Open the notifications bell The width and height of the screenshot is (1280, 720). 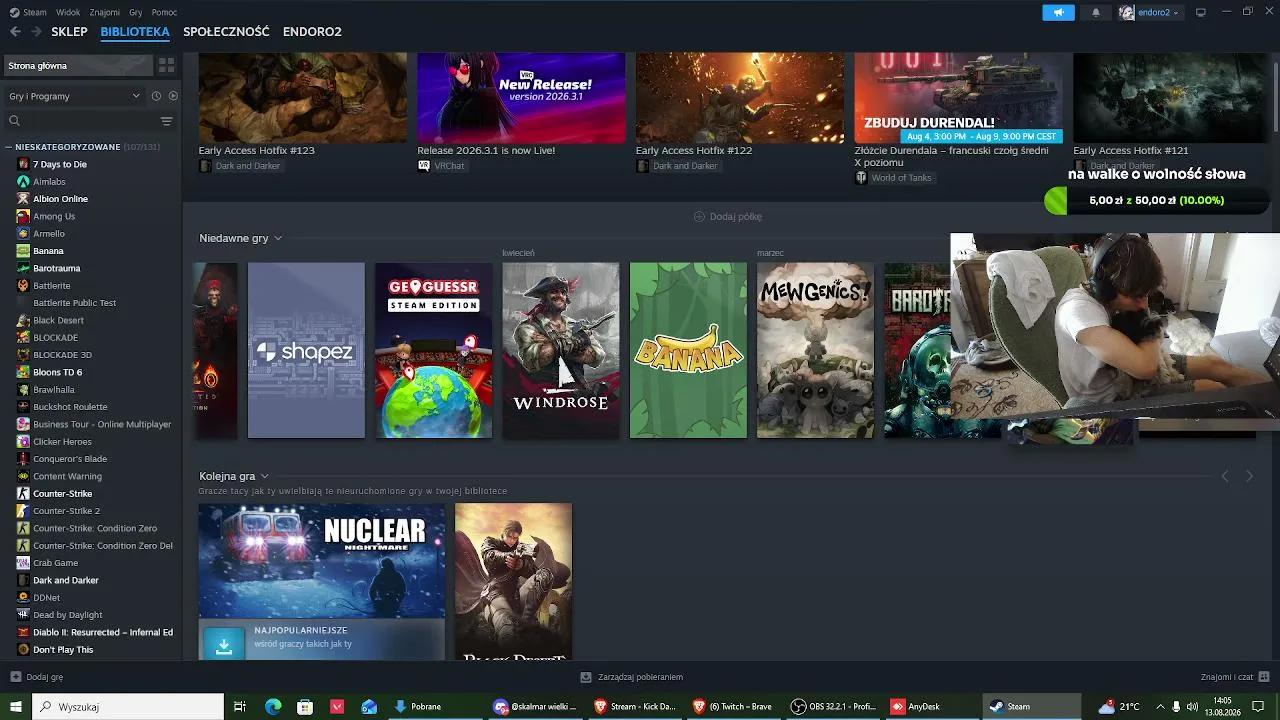1096,12
